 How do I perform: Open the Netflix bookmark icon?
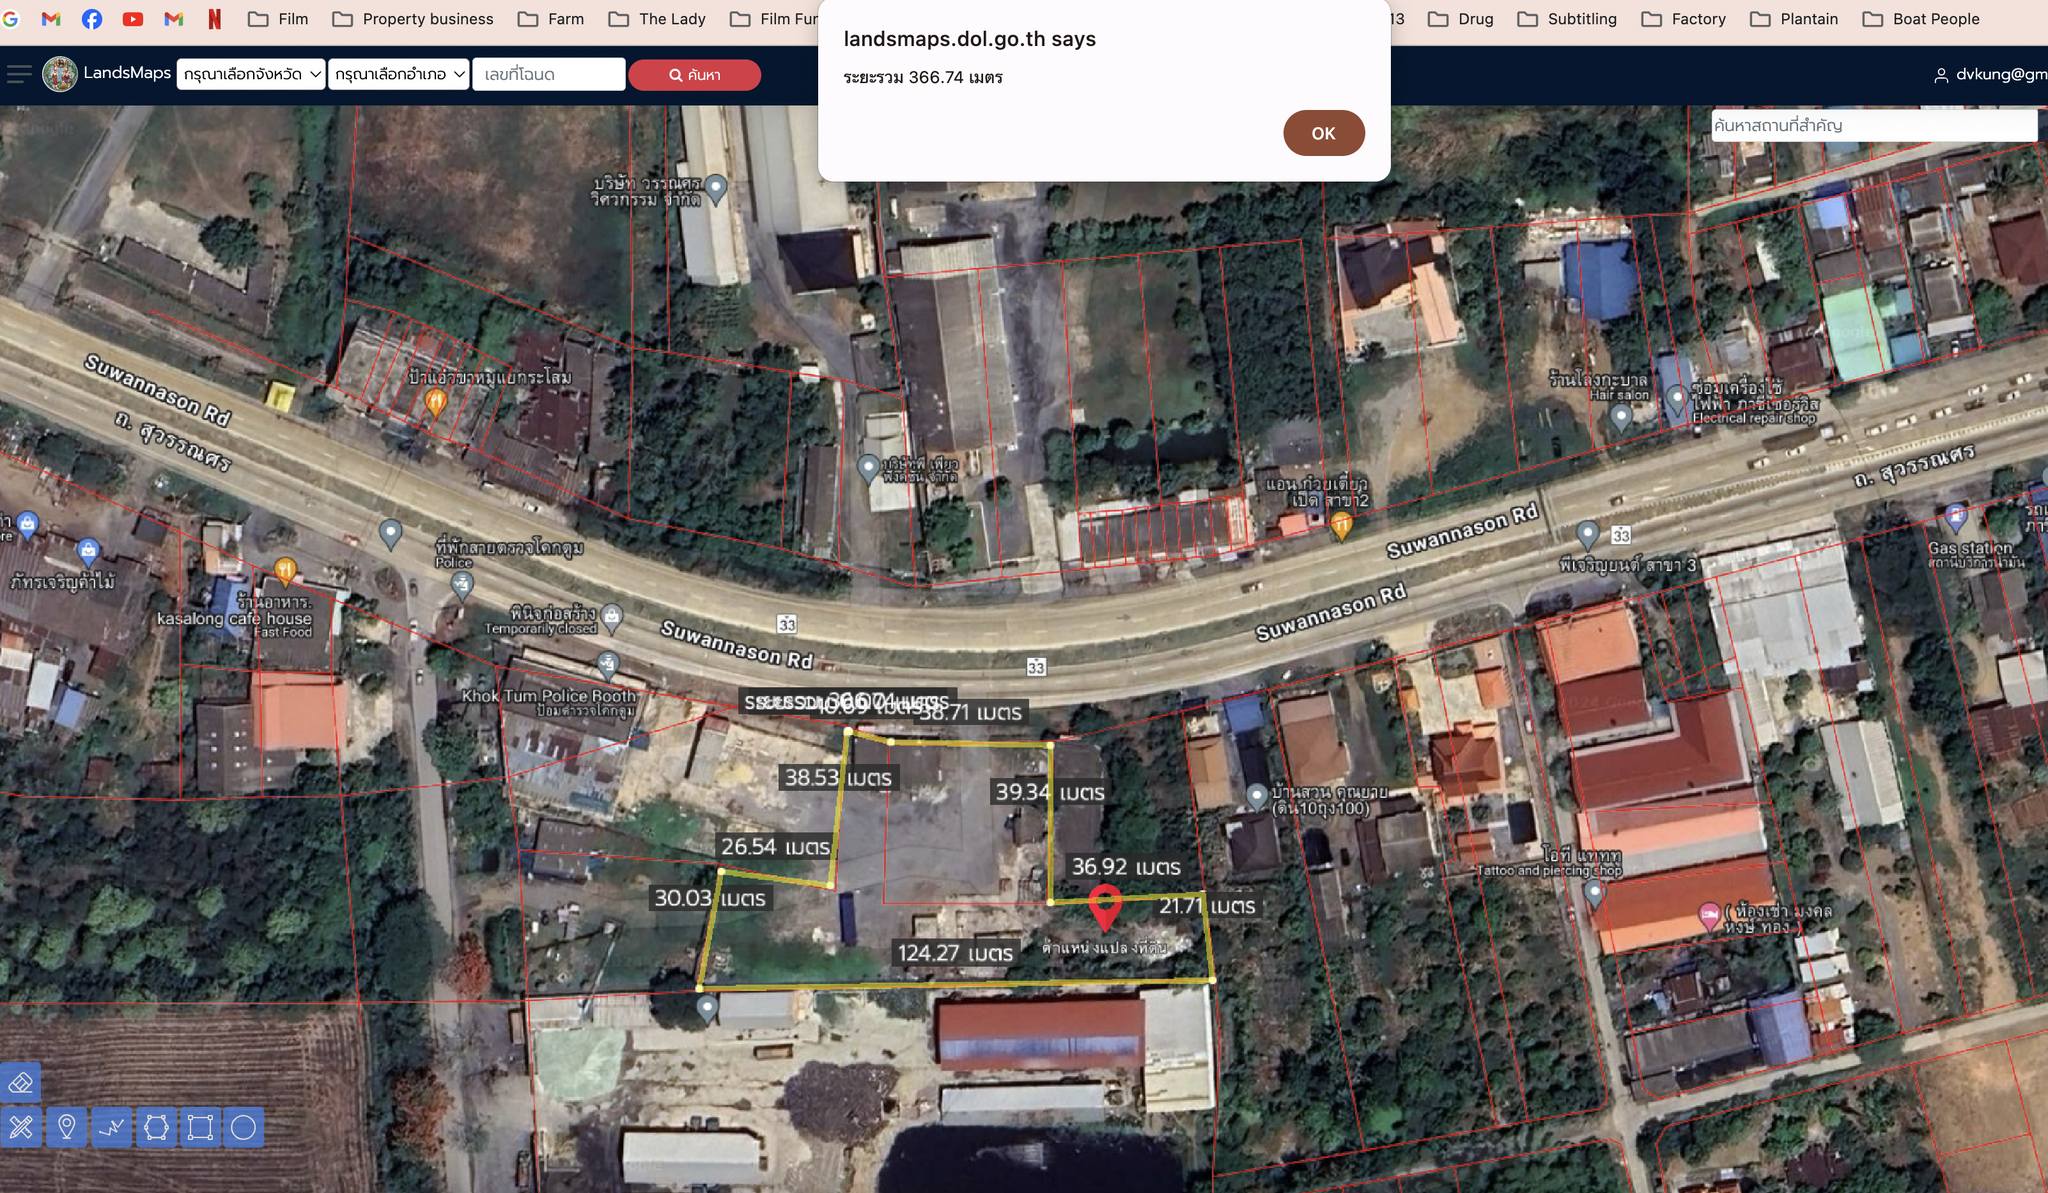click(214, 19)
